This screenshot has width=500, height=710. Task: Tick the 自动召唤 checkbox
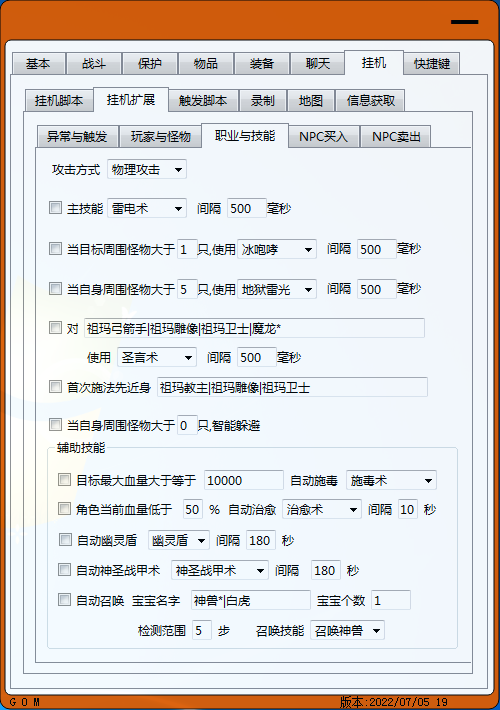point(64,600)
